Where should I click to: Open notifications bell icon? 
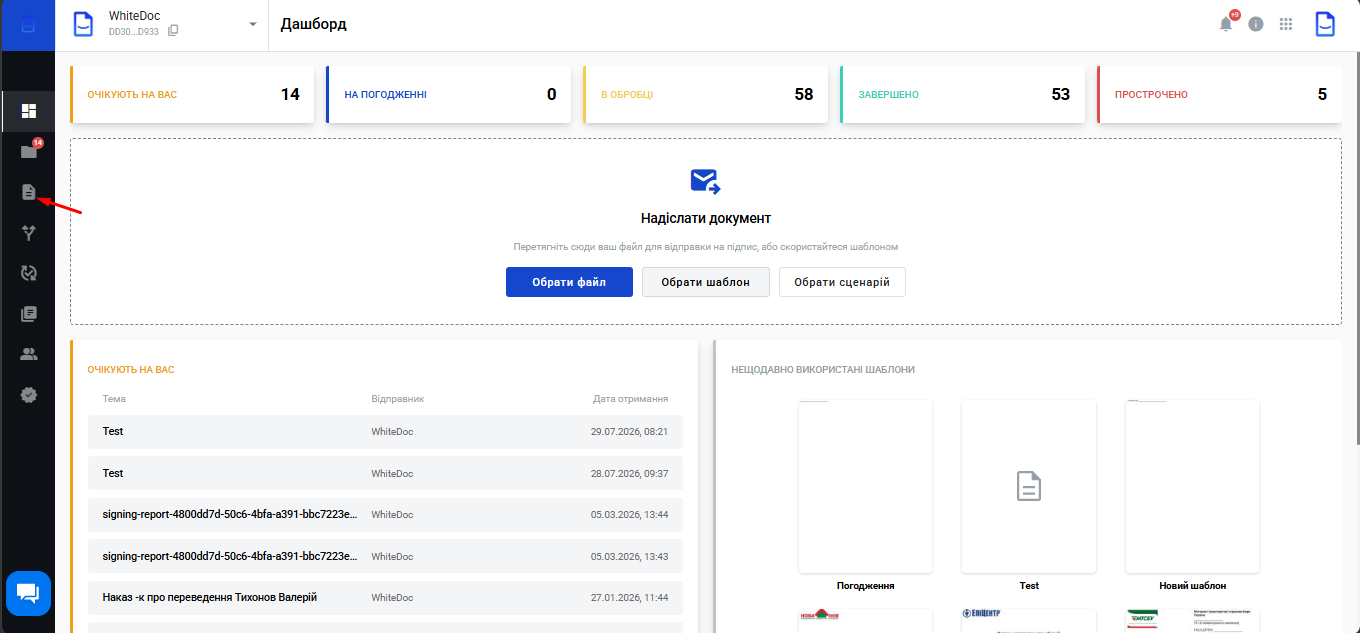pyautogui.click(x=1226, y=24)
